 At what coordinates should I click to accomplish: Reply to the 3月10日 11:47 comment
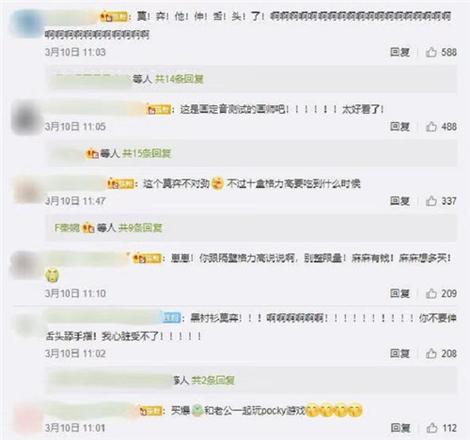coord(400,201)
